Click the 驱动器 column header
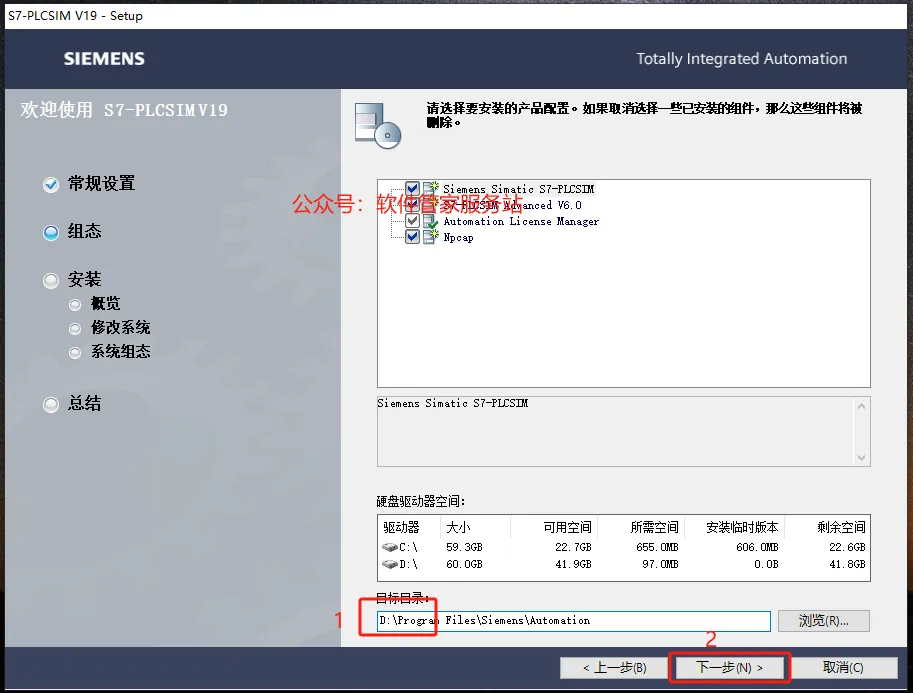The width and height of the screenshot is (913, 693). pos(408,527)
